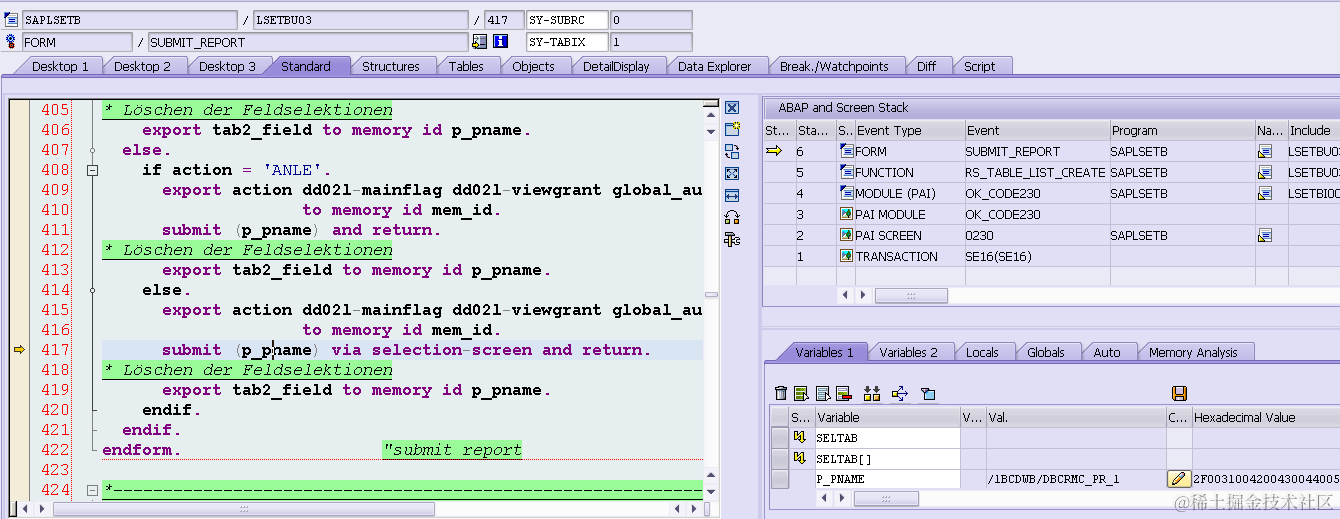
Task: Click the blue info icon beside SUBMIT_REPORT
Action: pyautogui.click(x=501, y=42)
